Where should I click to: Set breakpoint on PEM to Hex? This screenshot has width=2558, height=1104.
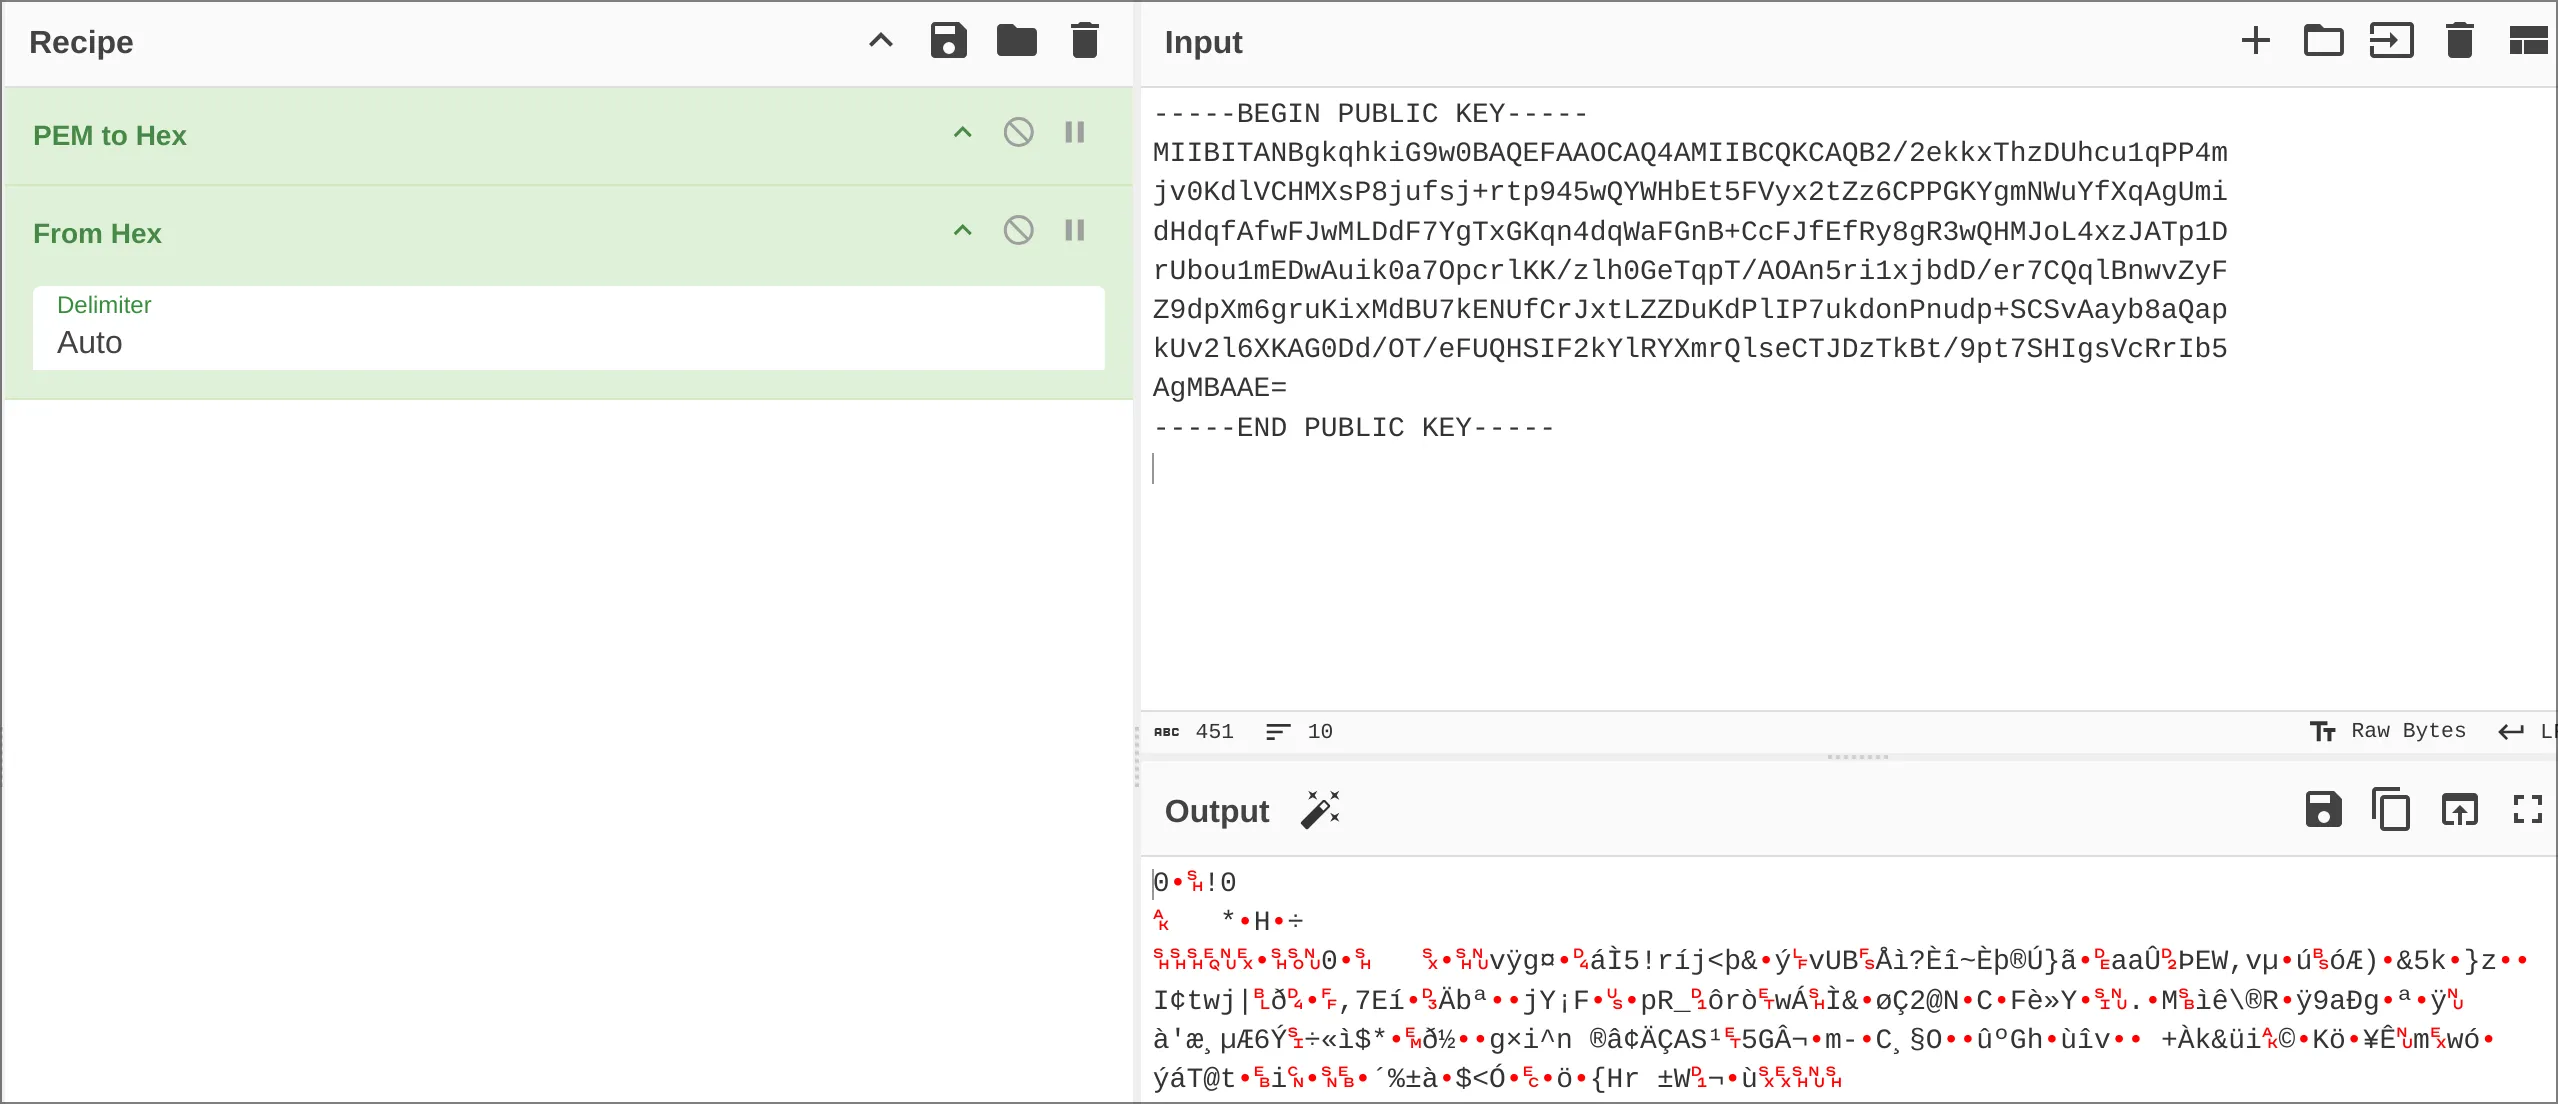tap(1075, 133)
